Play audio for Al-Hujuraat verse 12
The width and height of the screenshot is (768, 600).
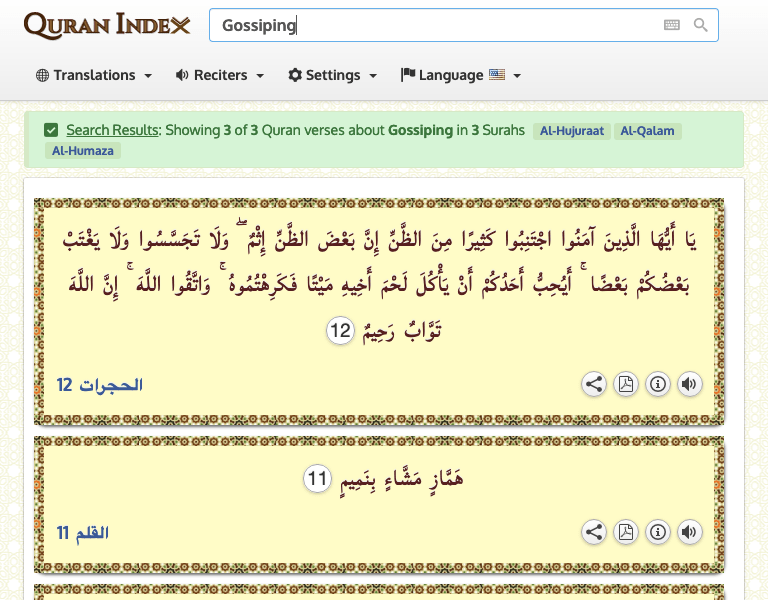(x=690, y=384)
